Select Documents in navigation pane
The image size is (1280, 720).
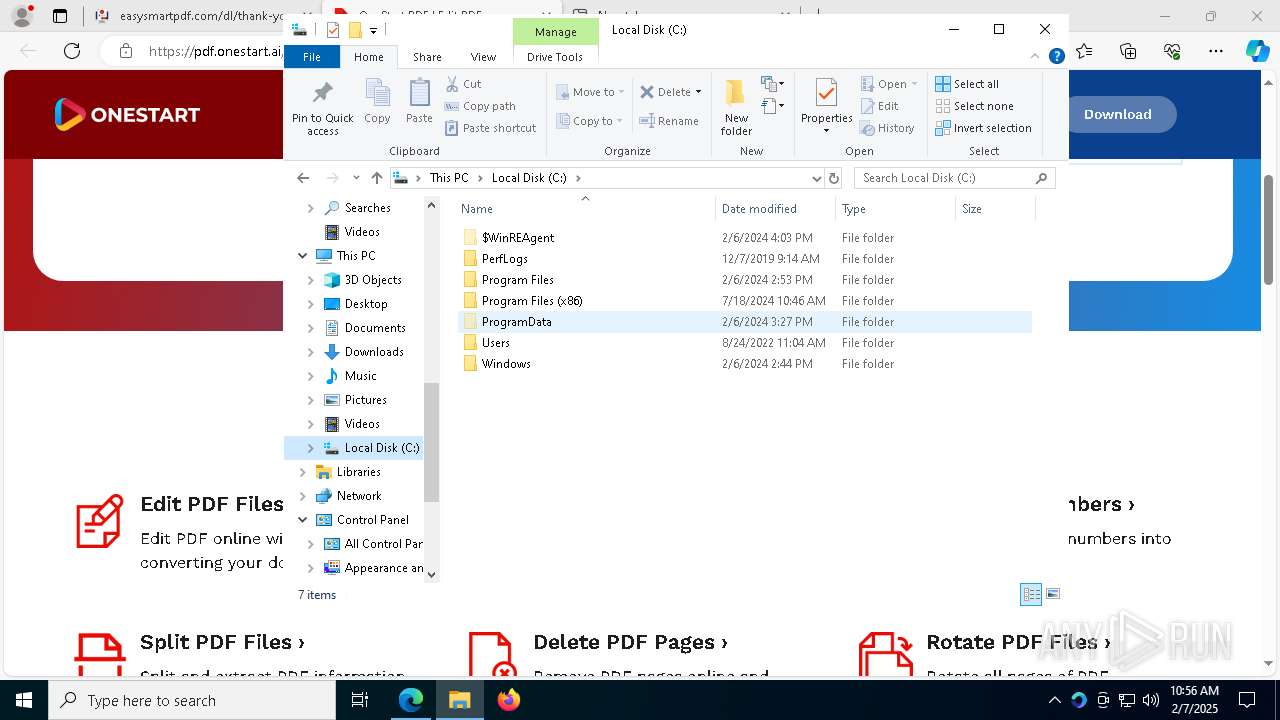pos(374,328)
